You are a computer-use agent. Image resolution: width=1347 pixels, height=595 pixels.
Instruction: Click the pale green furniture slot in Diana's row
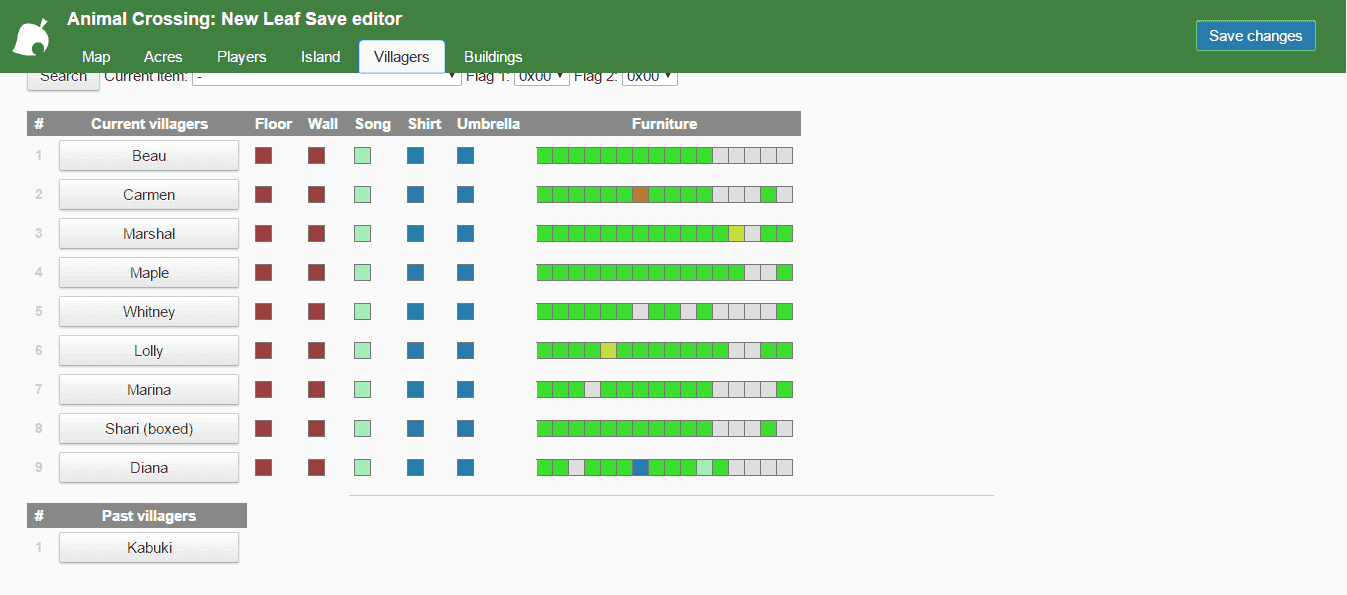click(x=705, y=468)
